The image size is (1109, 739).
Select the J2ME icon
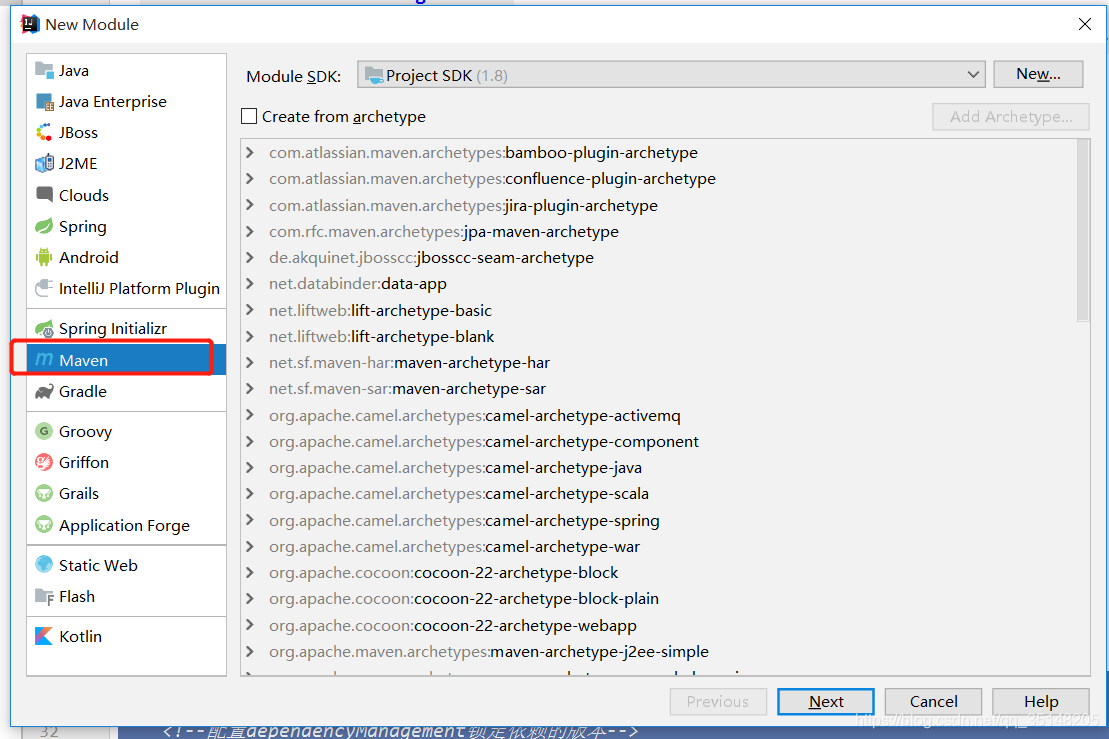44,163
